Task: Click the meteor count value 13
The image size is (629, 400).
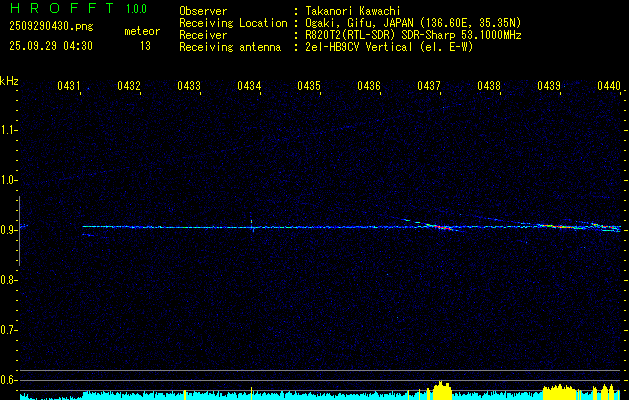Action: tap(145, 46)
